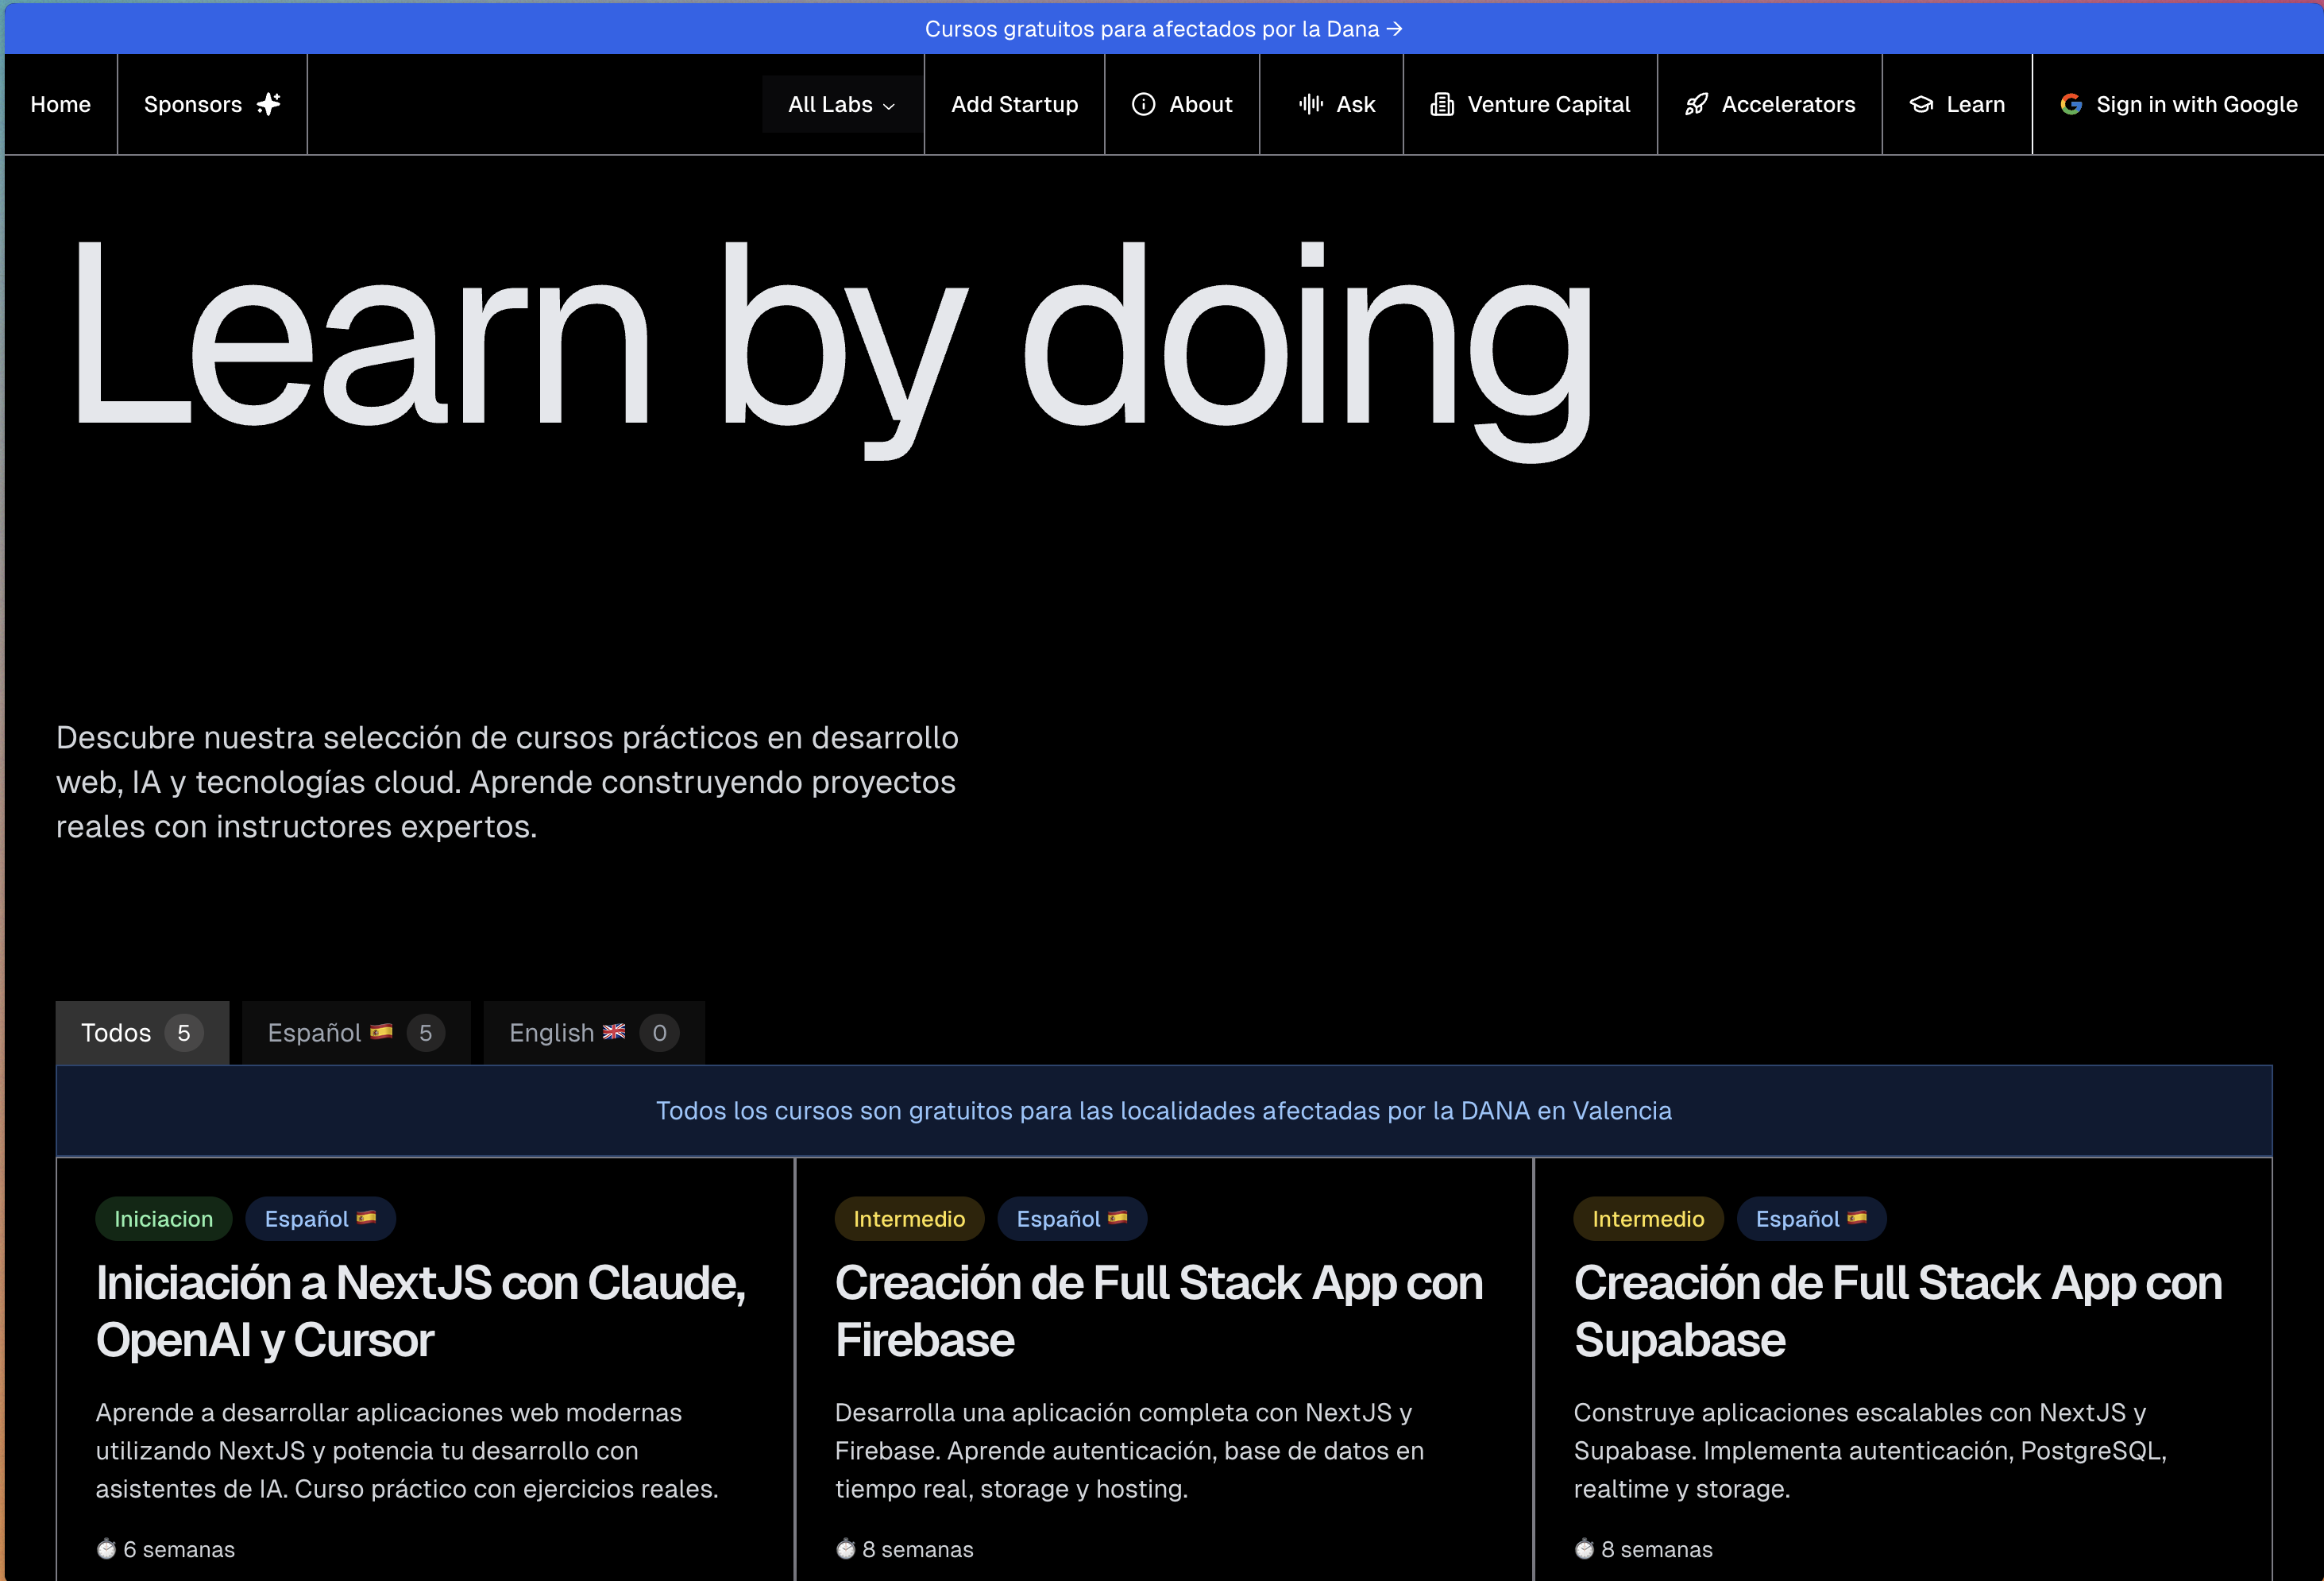Screen dimensions: 2324x1581
Task: Expand the All Labs dropdown
Action: click(841, 104)
